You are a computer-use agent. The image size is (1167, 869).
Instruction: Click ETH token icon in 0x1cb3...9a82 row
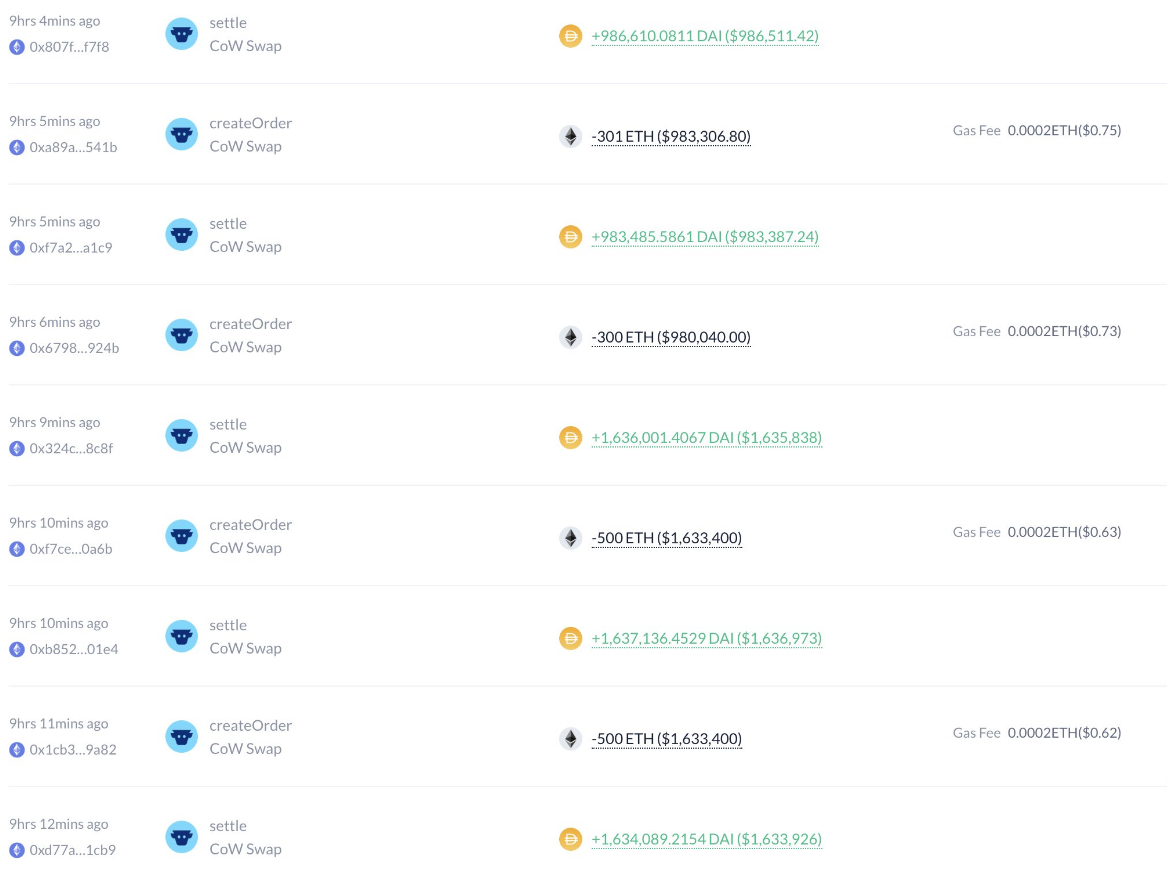[x=571, y=739]
